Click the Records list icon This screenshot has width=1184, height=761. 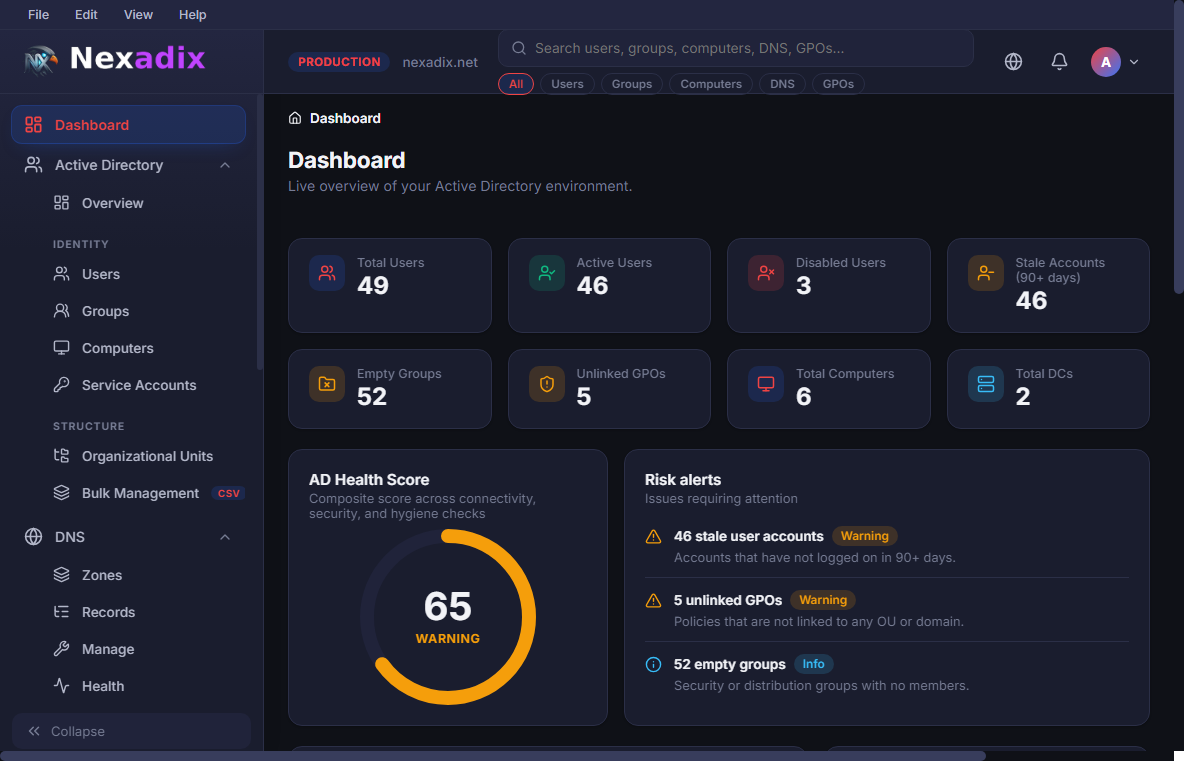[61, 612]
